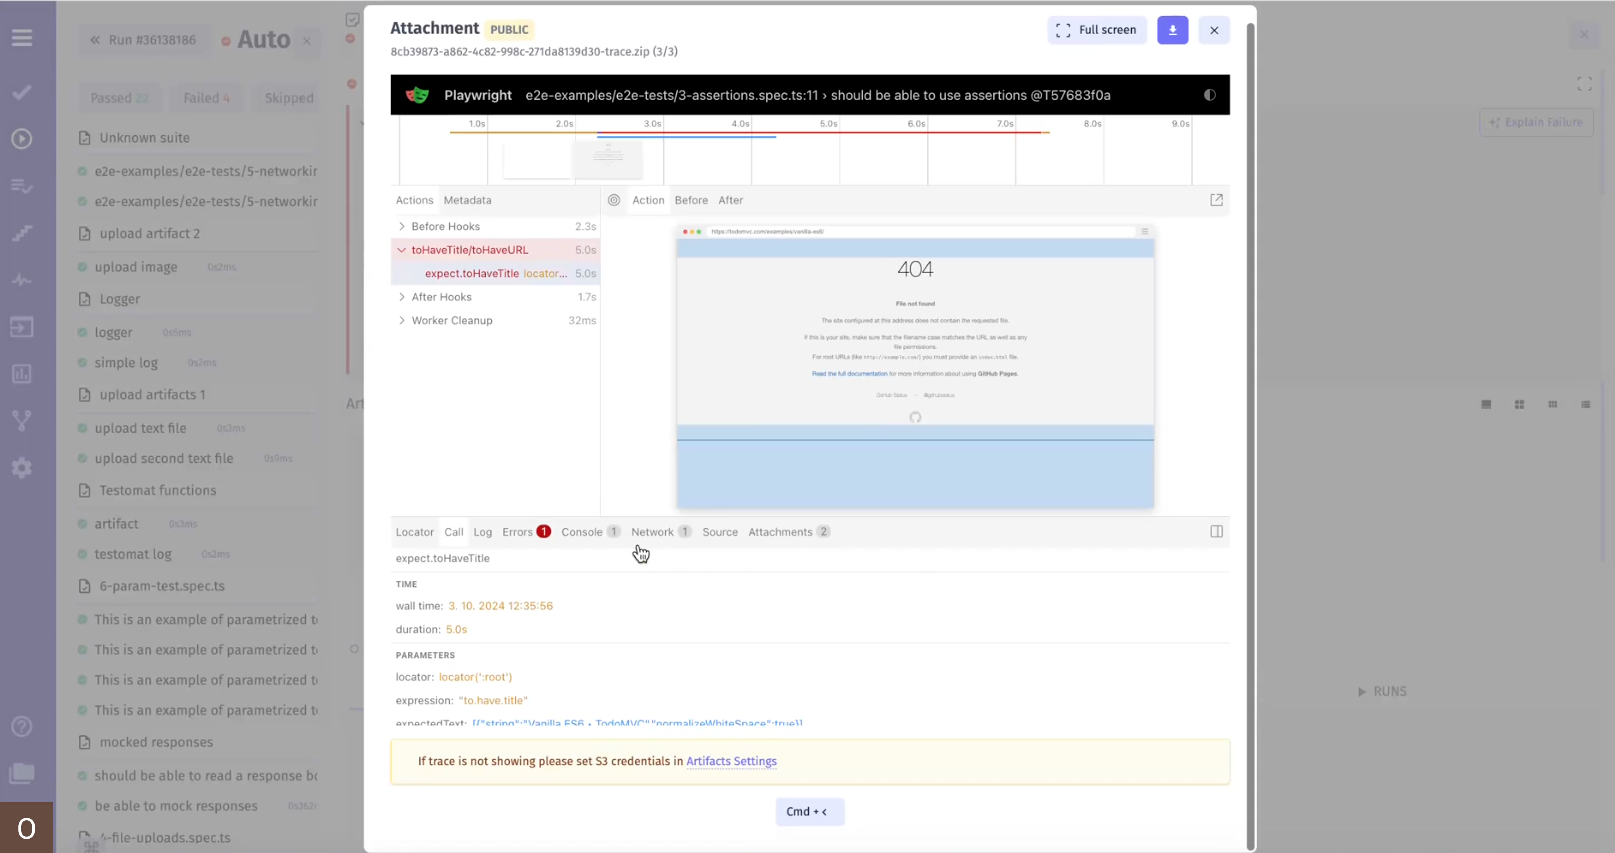Open the Locator tab
The image size is (1615, 853).
click(414, 532)
